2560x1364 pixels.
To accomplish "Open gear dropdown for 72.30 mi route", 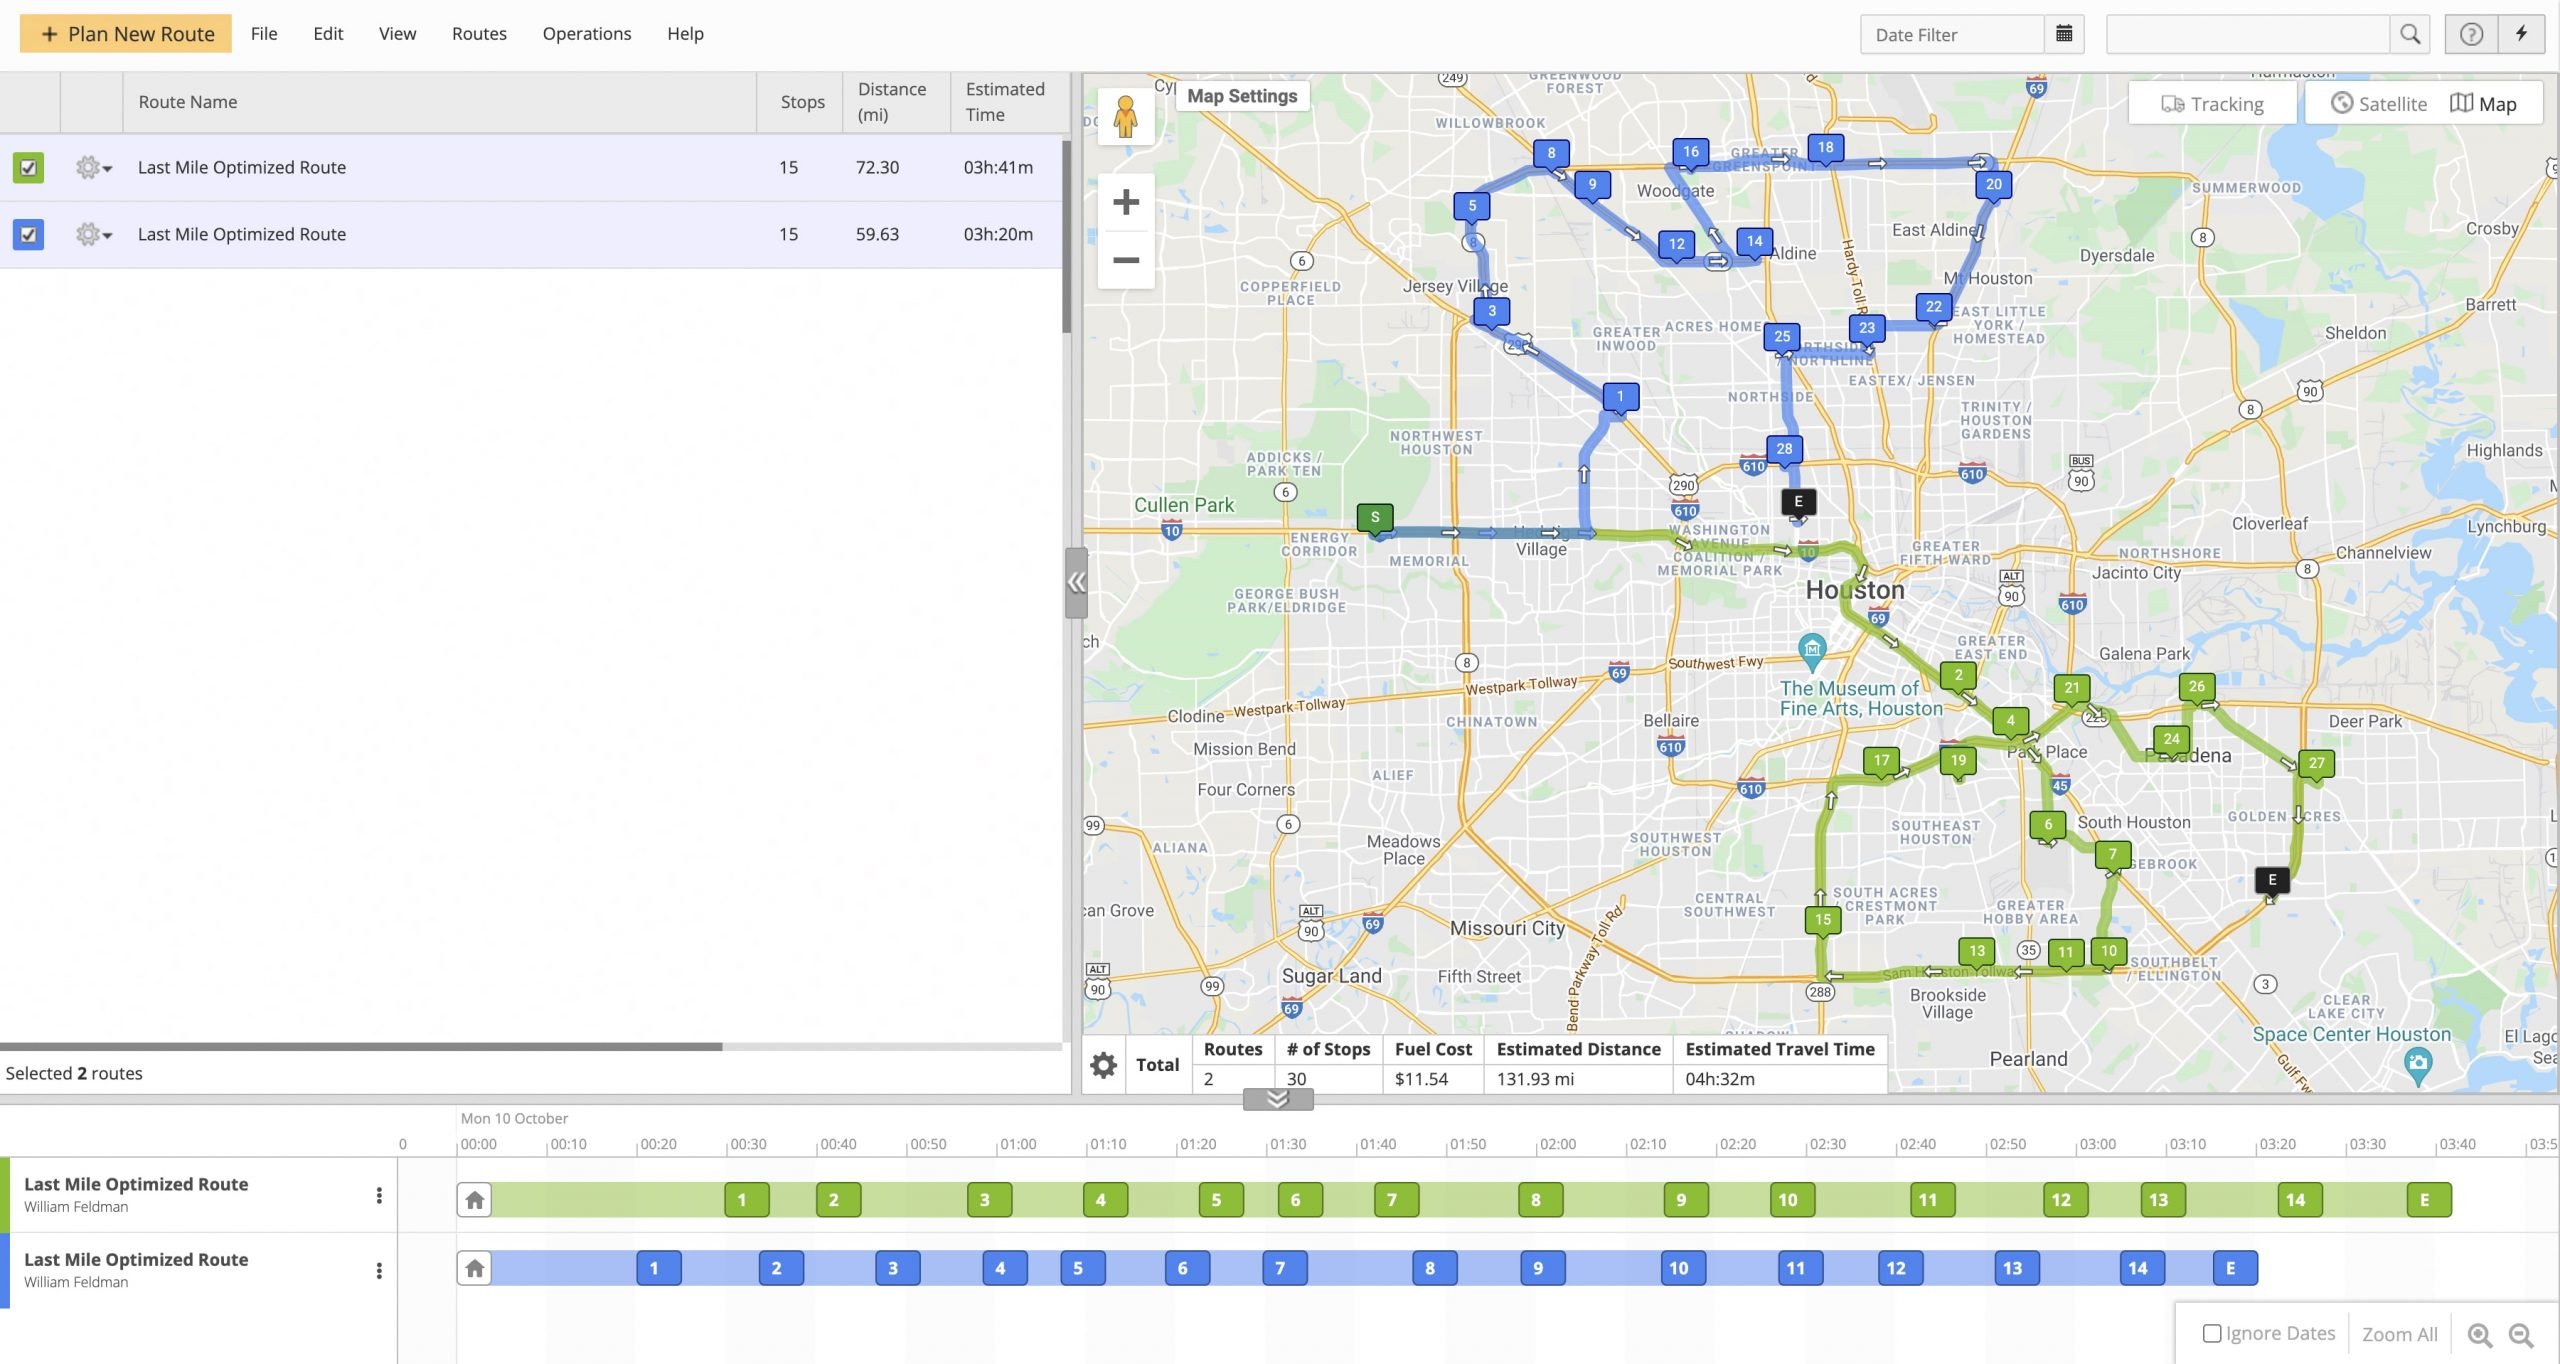I will click(x=93, y=168).
